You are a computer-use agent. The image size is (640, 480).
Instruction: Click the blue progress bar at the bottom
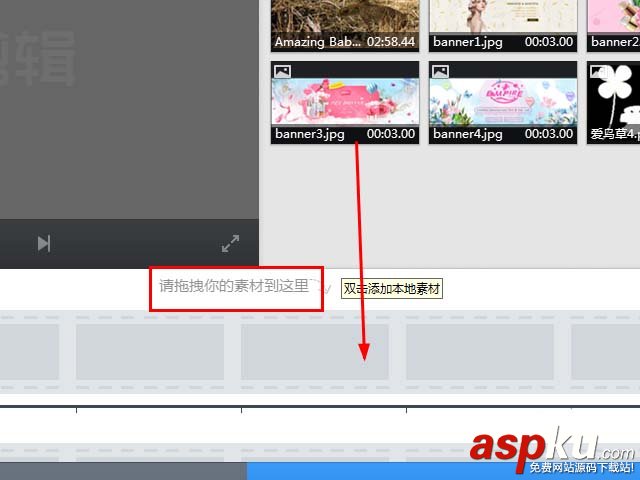coord(443,471)
